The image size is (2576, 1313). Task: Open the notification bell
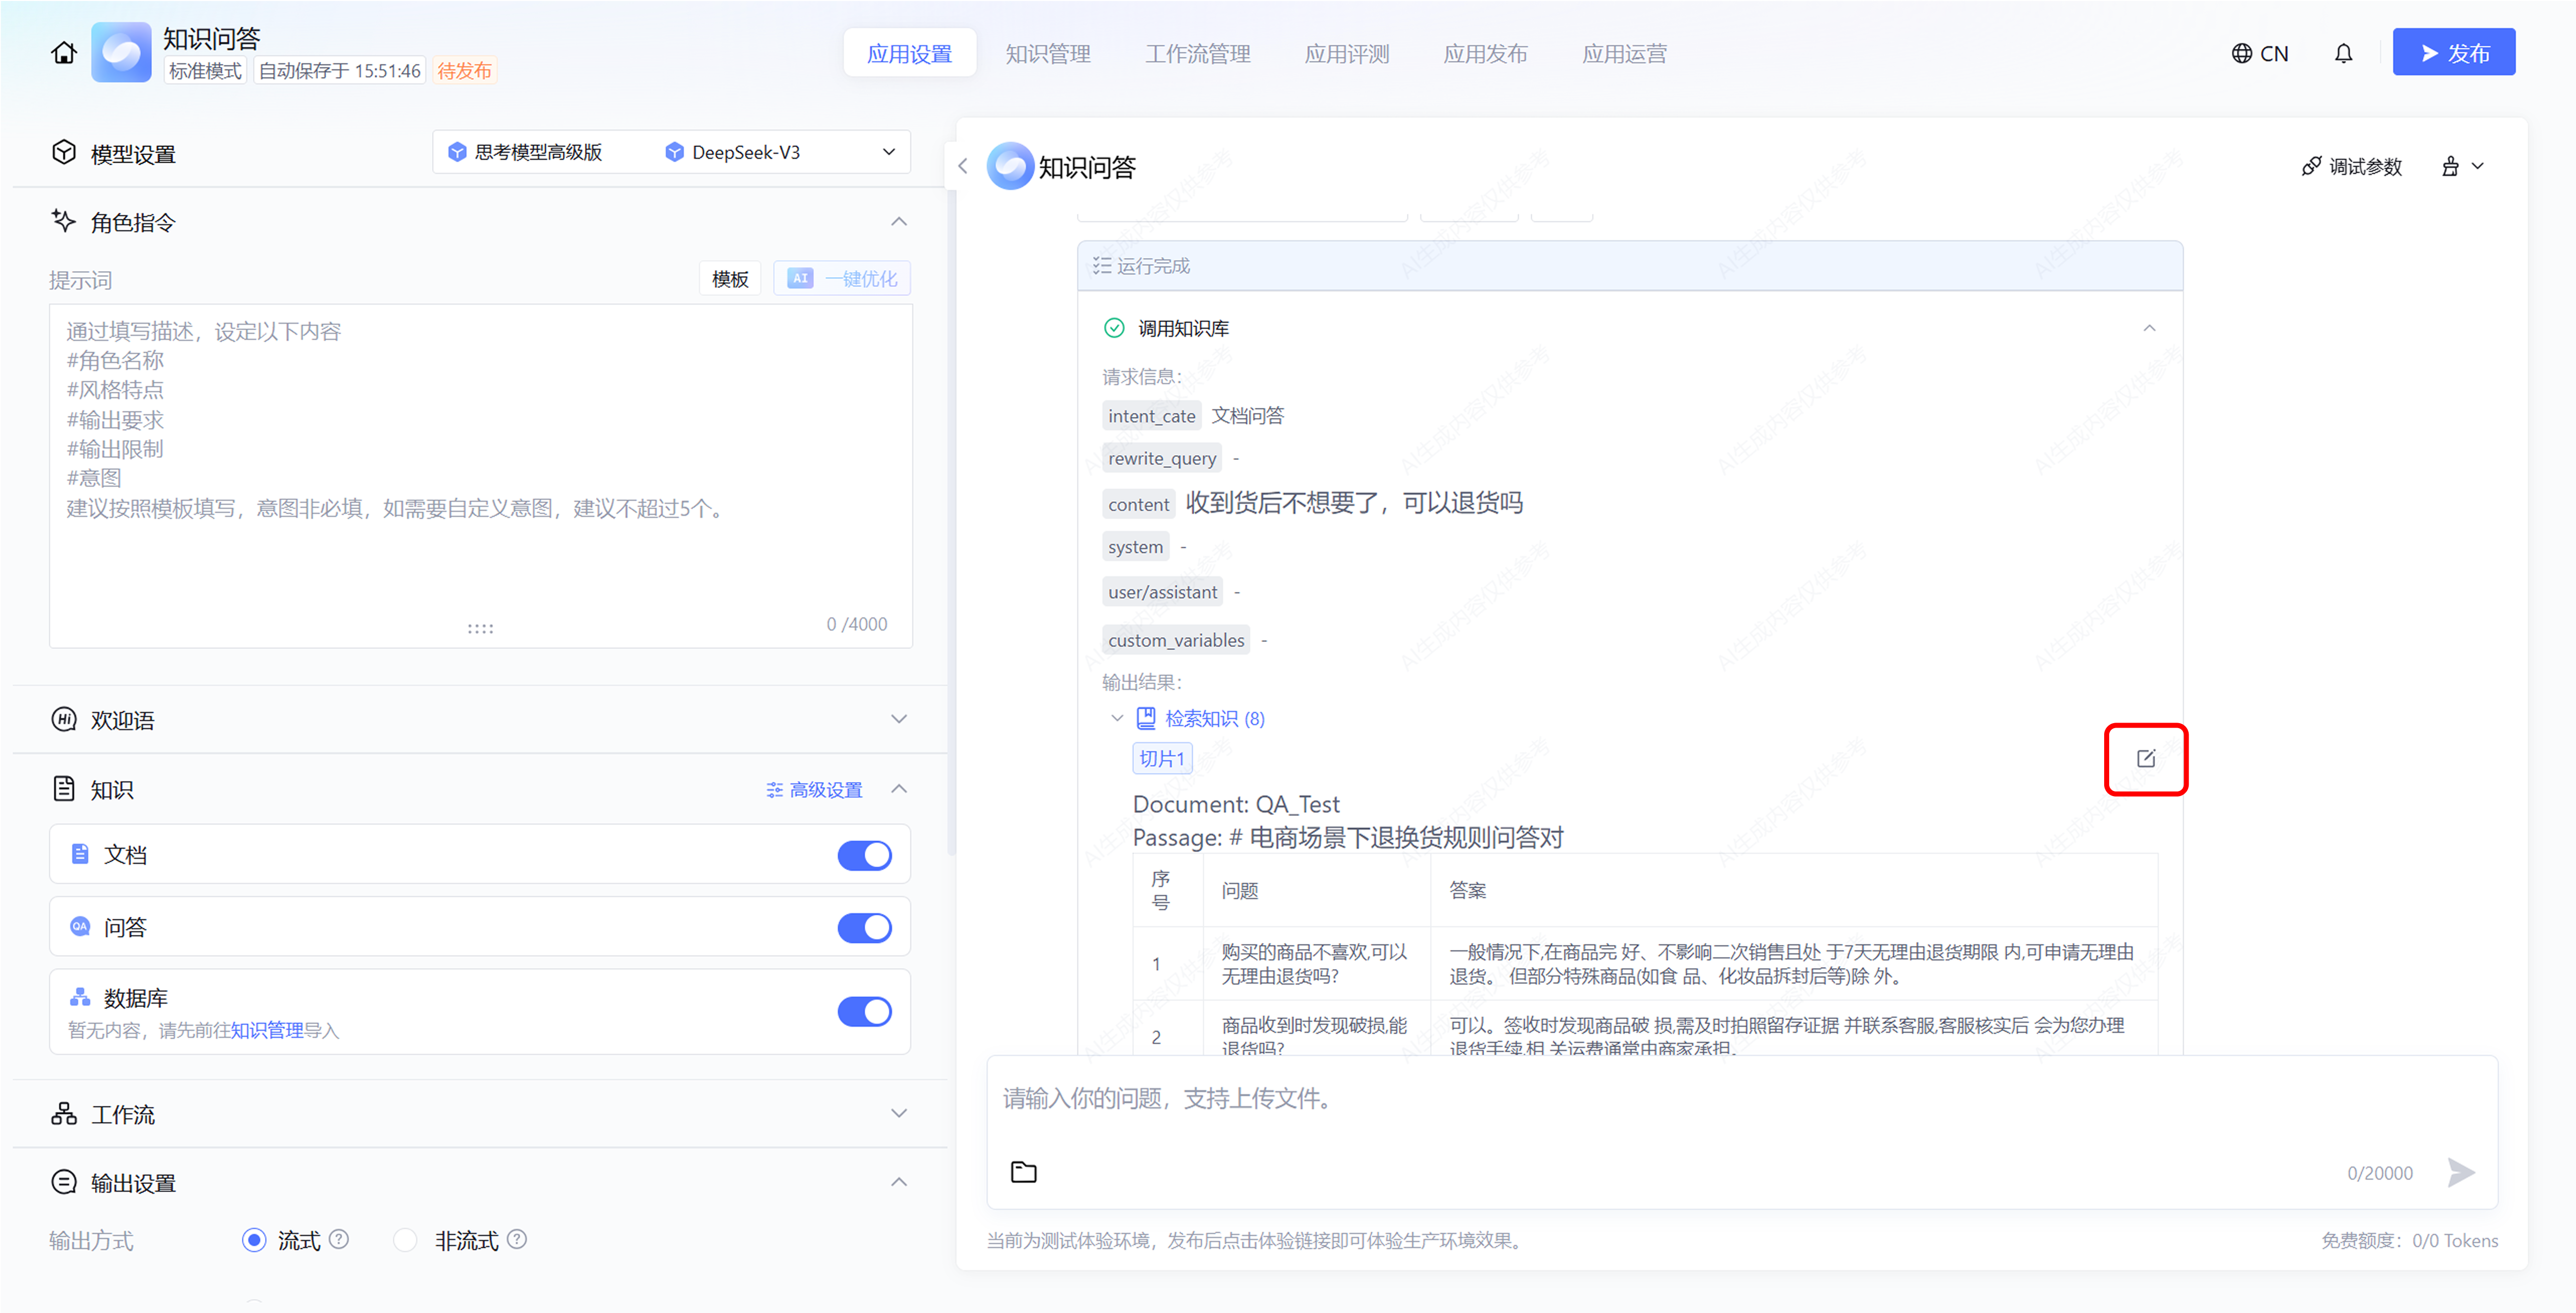pyautogui.click(x=2343, y=53)
